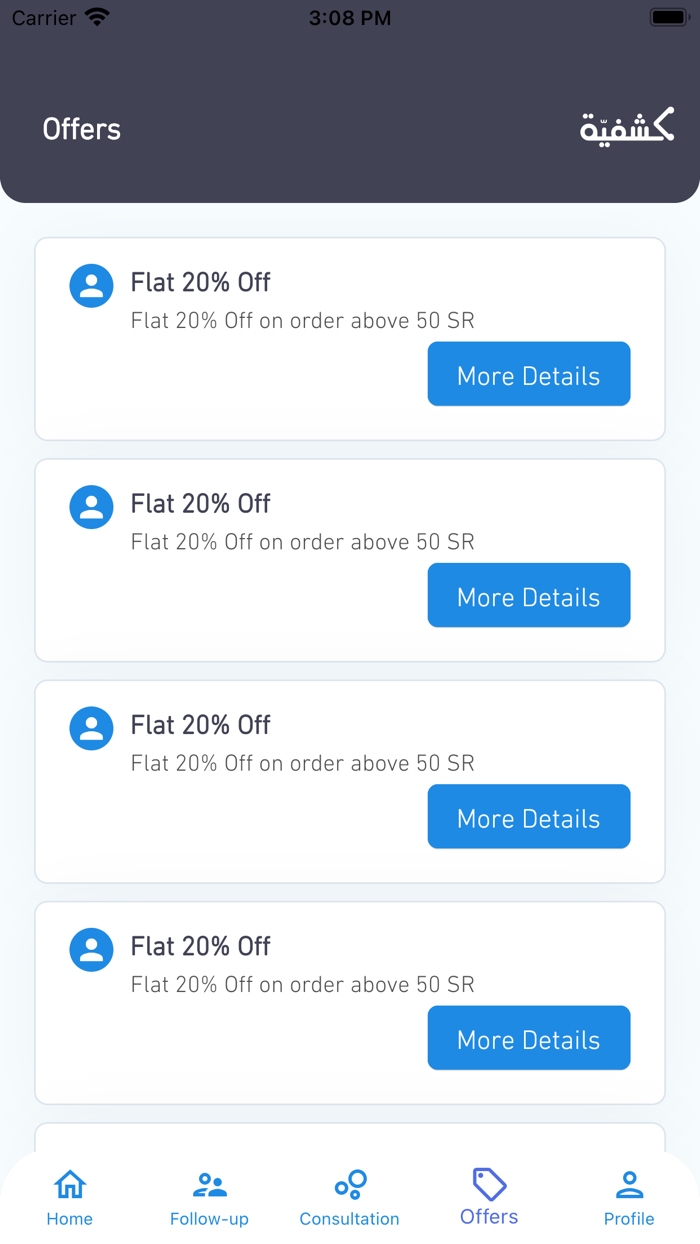The width and height of the screenshot is (700, 1244).
Task: Click the Arabic logo in header
Action: pyautogui.click(x=627, y=128)
